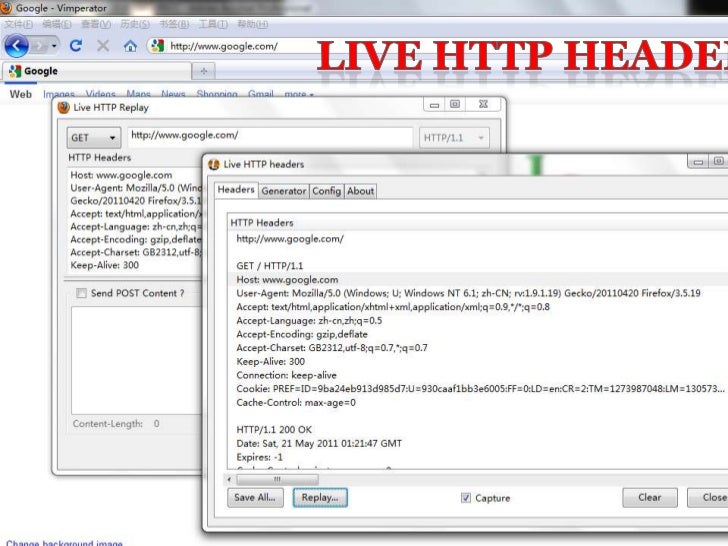Click the Firefox icon of Live HTTP Replay window
Image resolution: width=728 pixels, height=546 pixels.
click(63, 107)
